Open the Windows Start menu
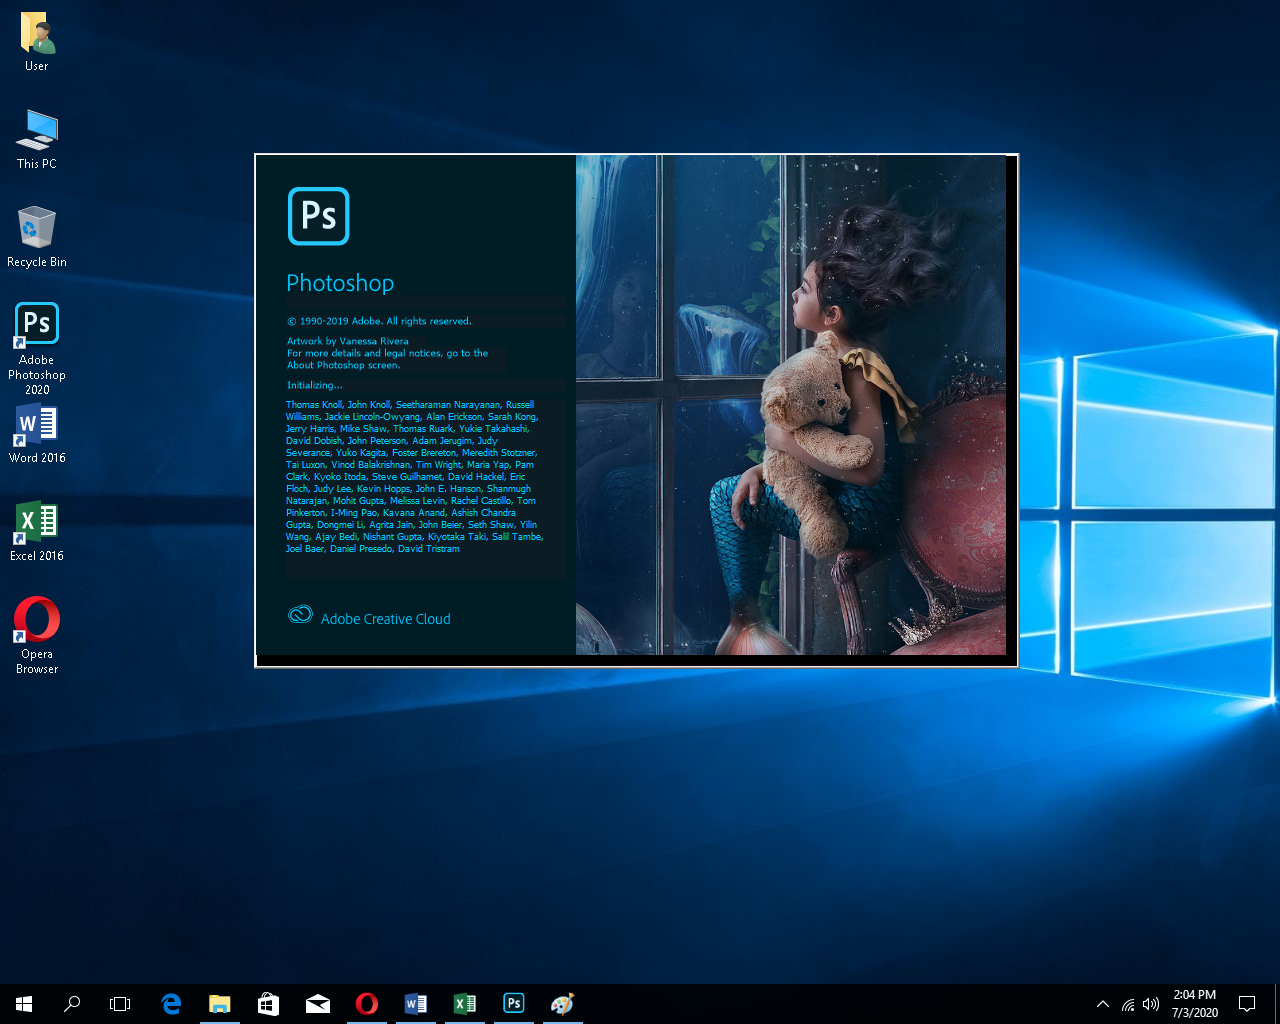 (24, 1003)
